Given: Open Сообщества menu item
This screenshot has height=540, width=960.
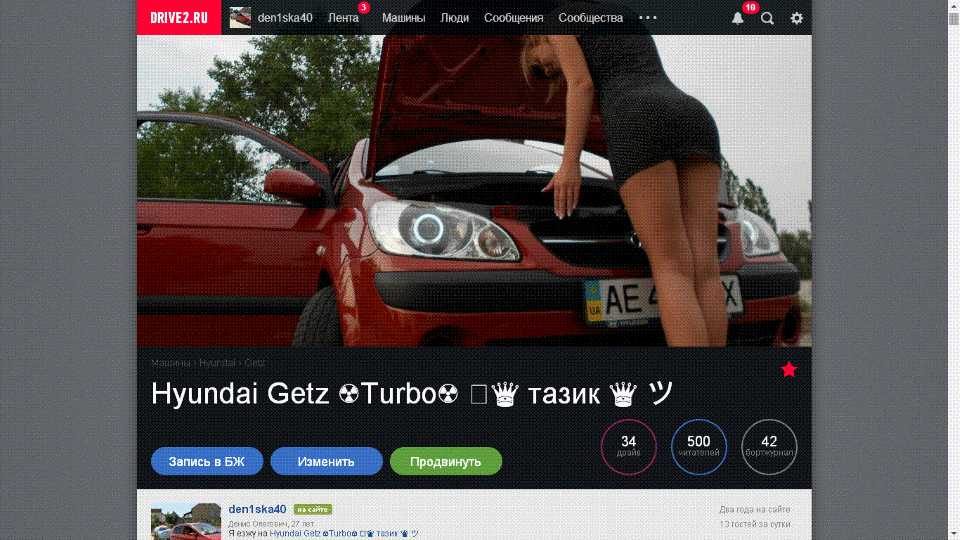Looking at the screenshot, I should (x=591, y=18).
